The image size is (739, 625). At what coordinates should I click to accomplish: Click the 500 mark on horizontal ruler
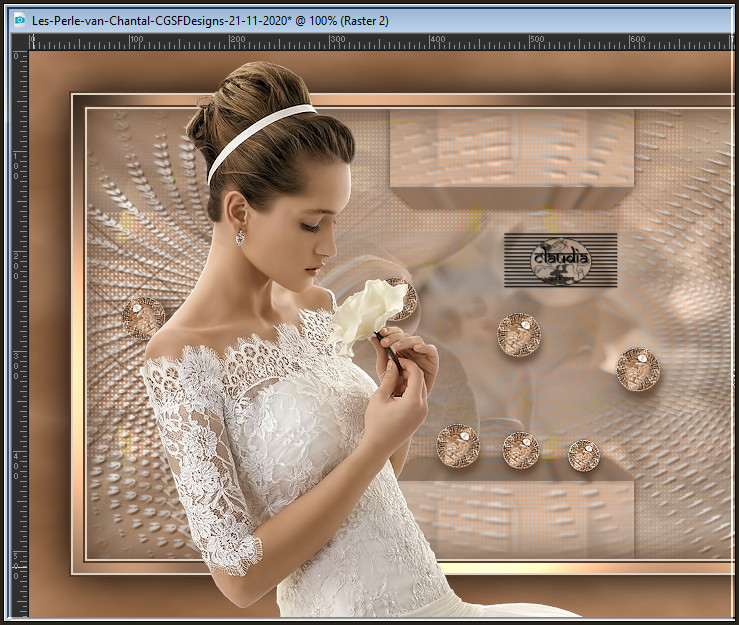coord(538,42)
